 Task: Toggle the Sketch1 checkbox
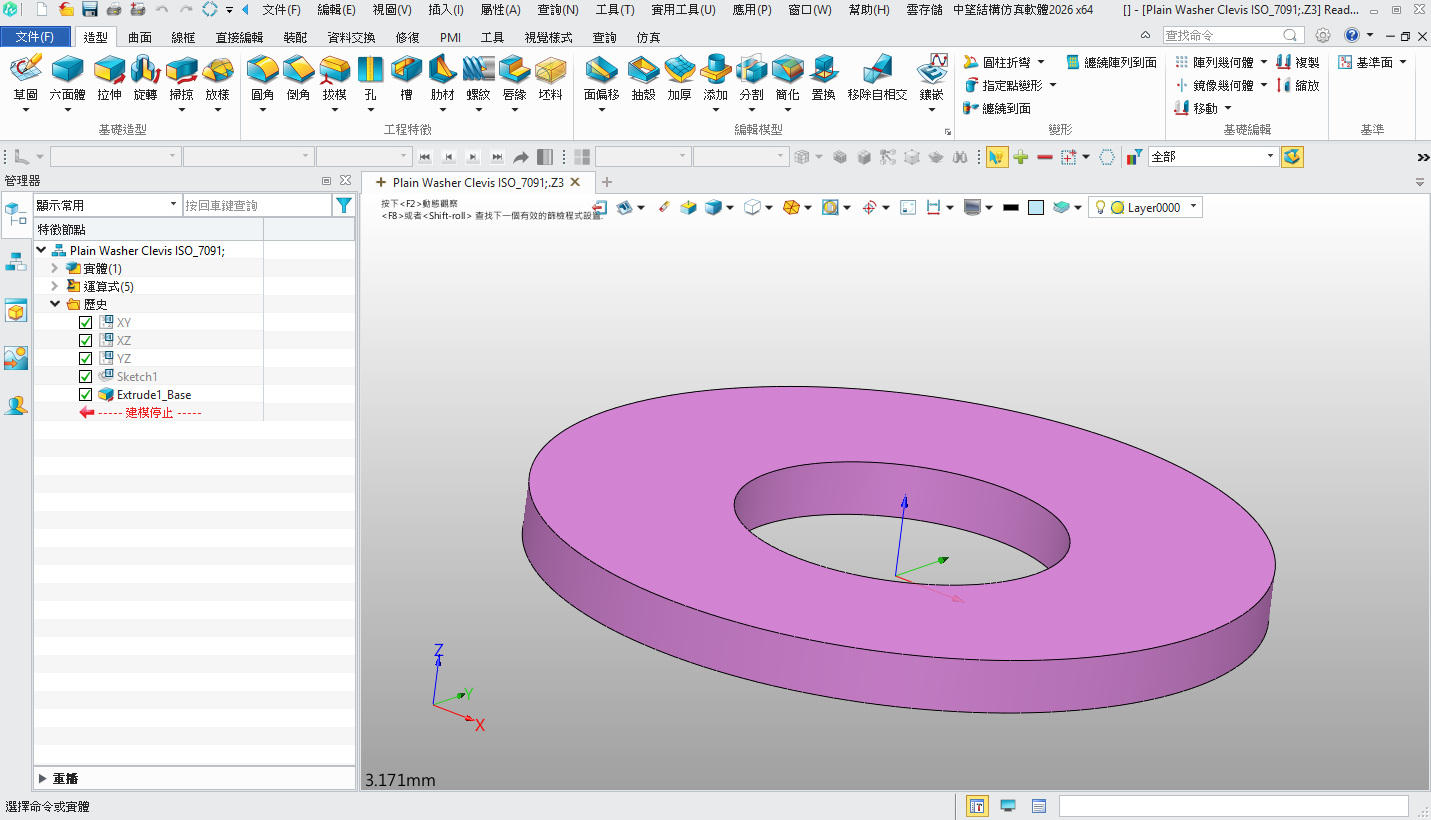coord(85,377)
